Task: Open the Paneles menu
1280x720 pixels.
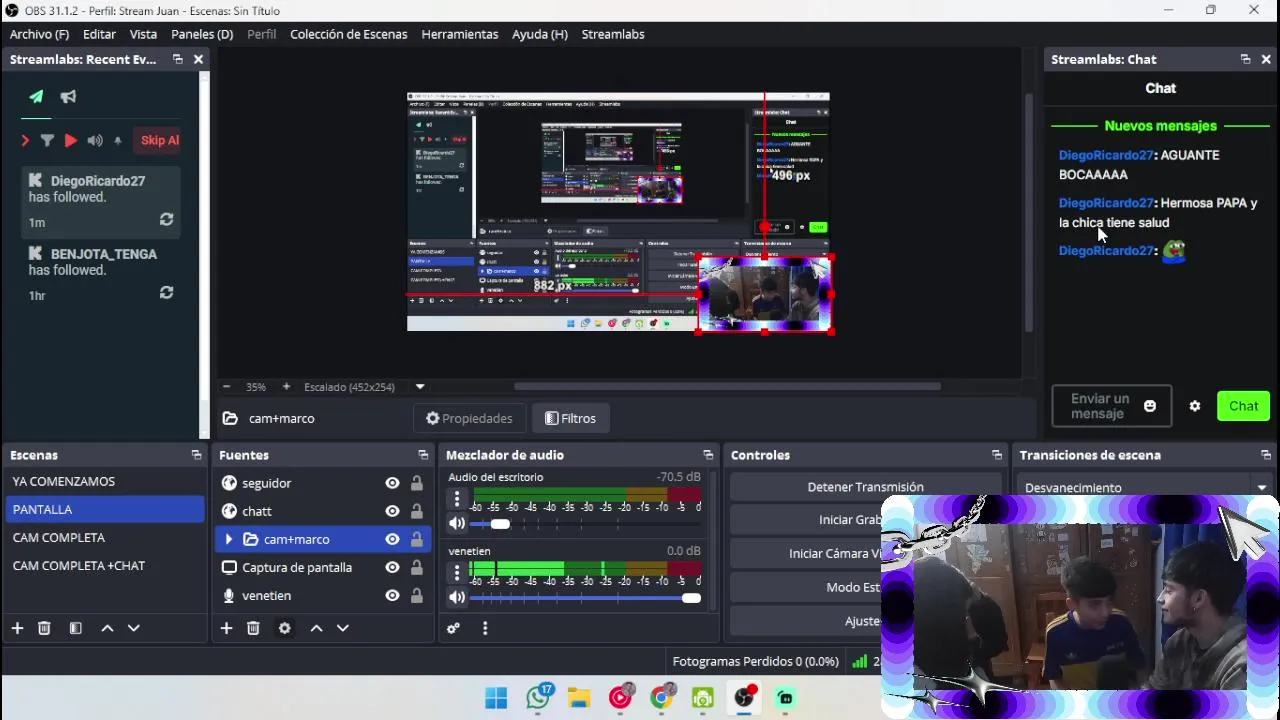Action: [202, 34]
